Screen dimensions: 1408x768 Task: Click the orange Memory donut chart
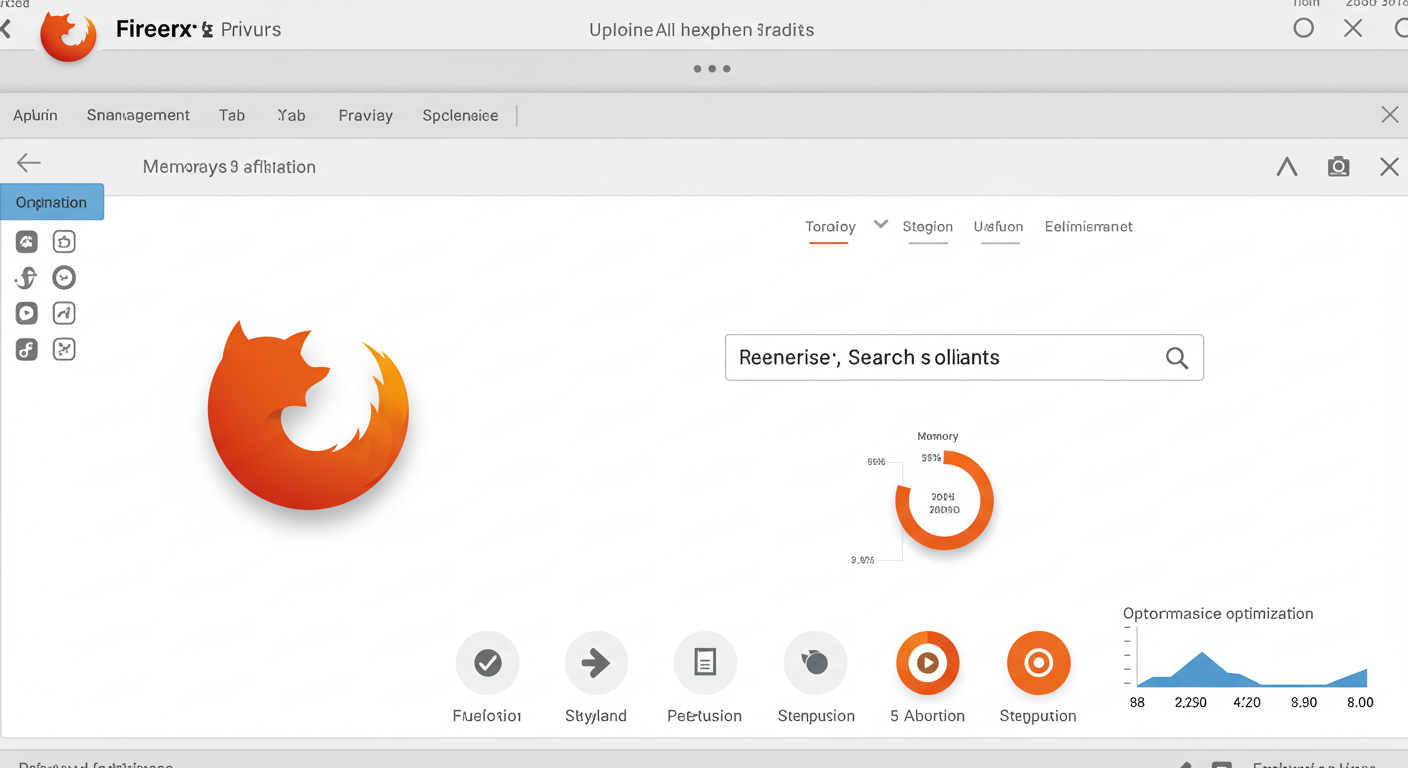click(x=944, y=500)
